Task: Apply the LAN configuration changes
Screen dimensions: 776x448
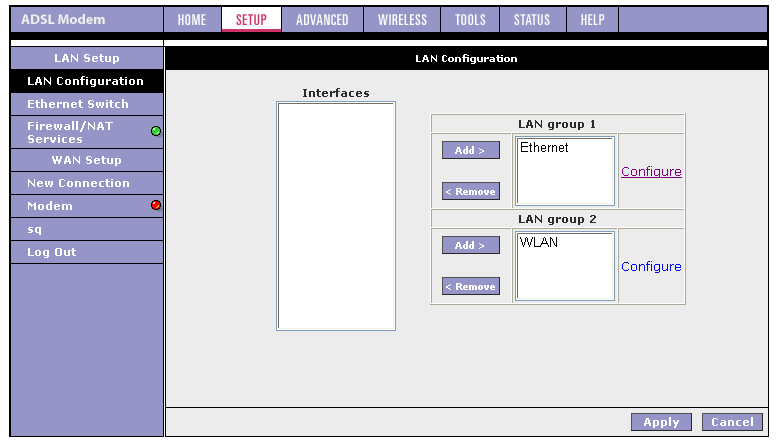Action: [661, 422]
